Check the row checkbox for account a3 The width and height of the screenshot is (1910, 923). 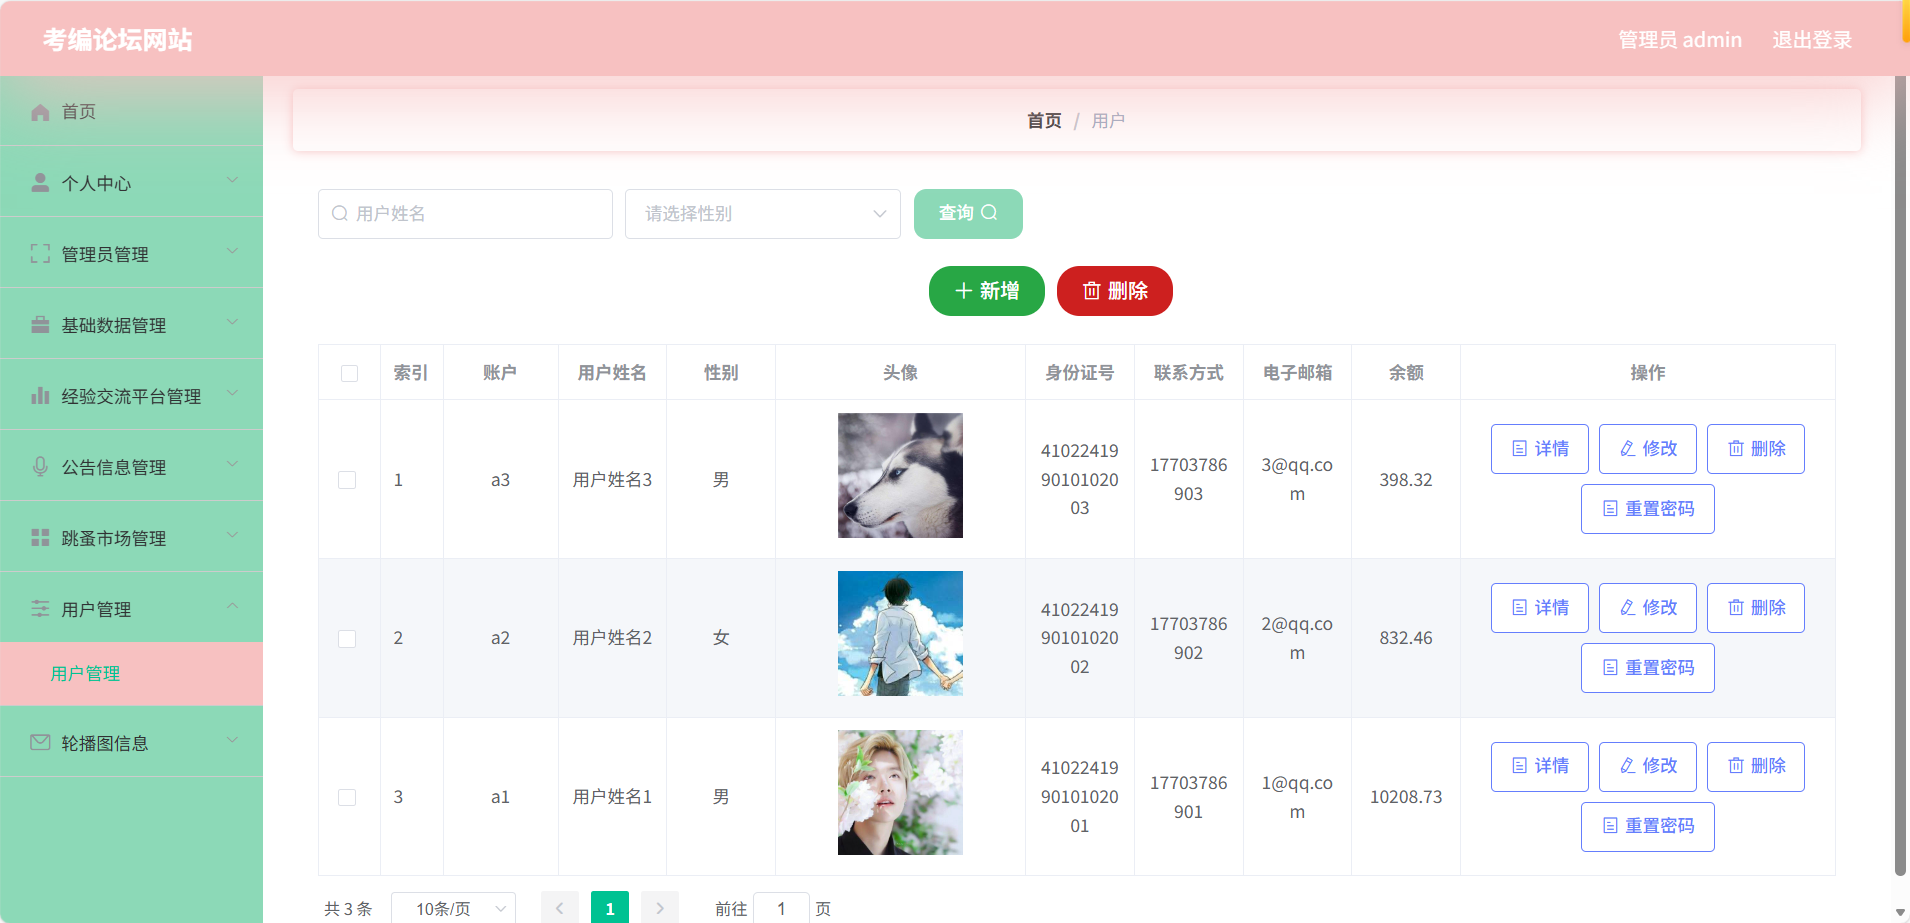347,480
